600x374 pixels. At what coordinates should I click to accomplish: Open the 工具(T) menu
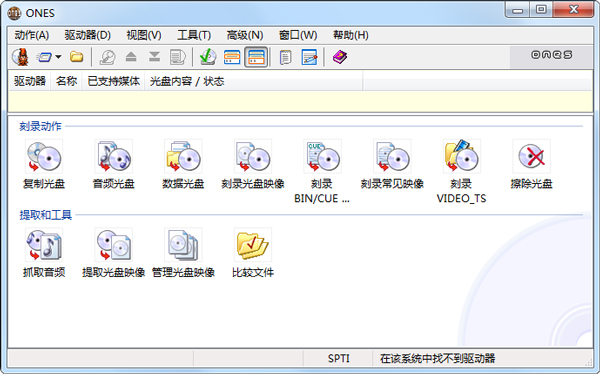coord(194,35)
